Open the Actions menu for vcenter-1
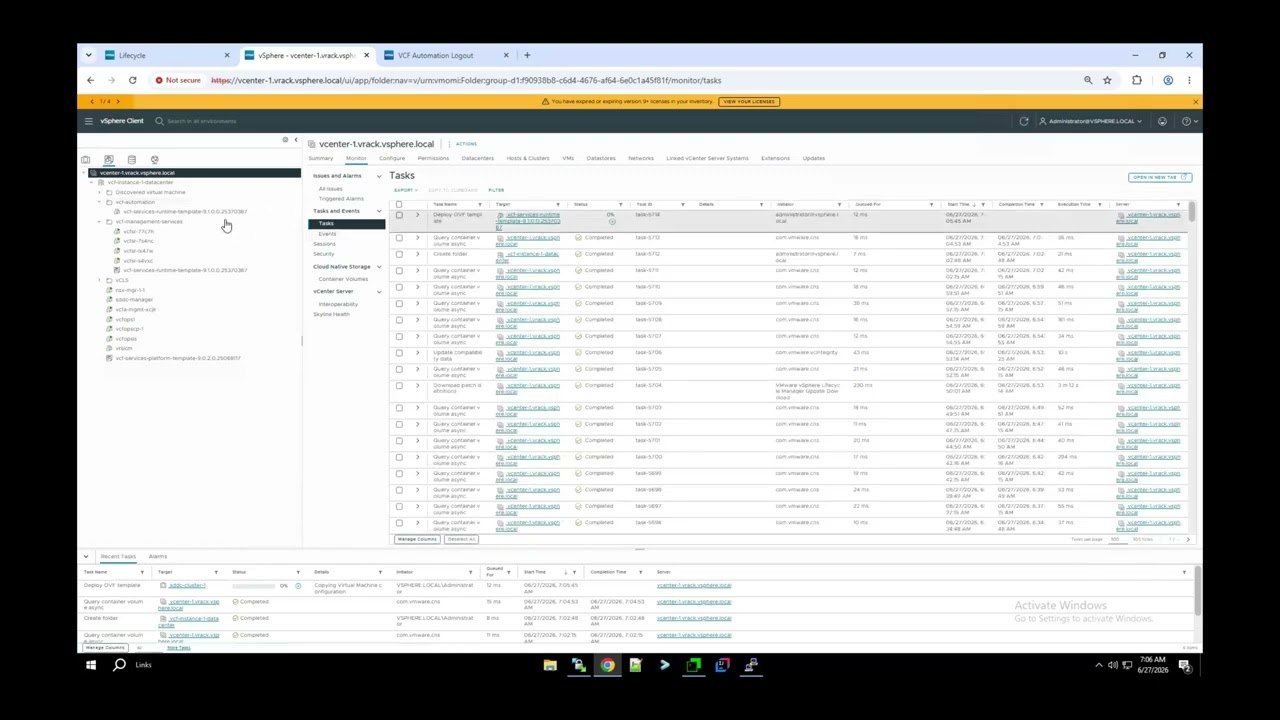This screenshot has width=1280, height=720. [x=466, y=144]
